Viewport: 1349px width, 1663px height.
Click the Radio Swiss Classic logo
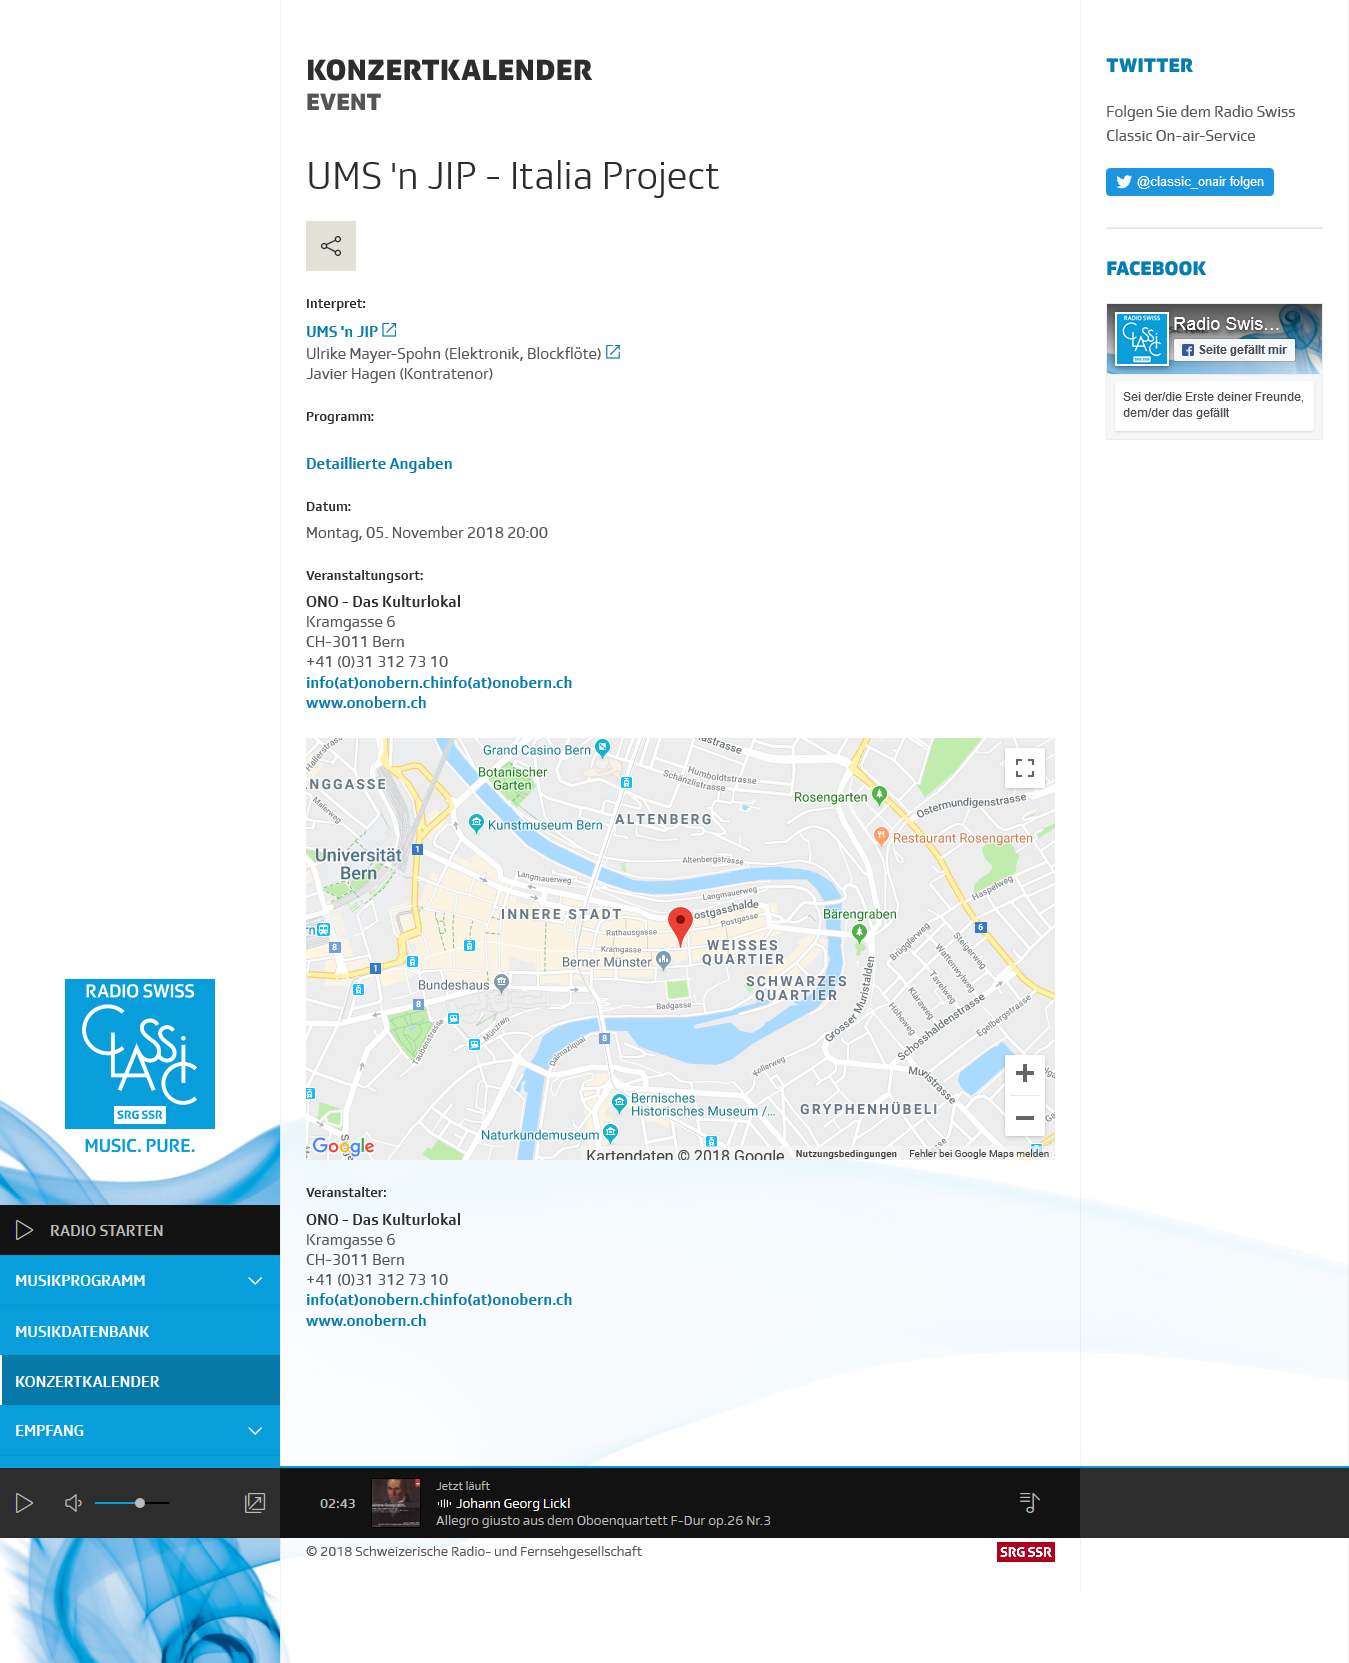pyautogui.click(x=140, y=1054)
